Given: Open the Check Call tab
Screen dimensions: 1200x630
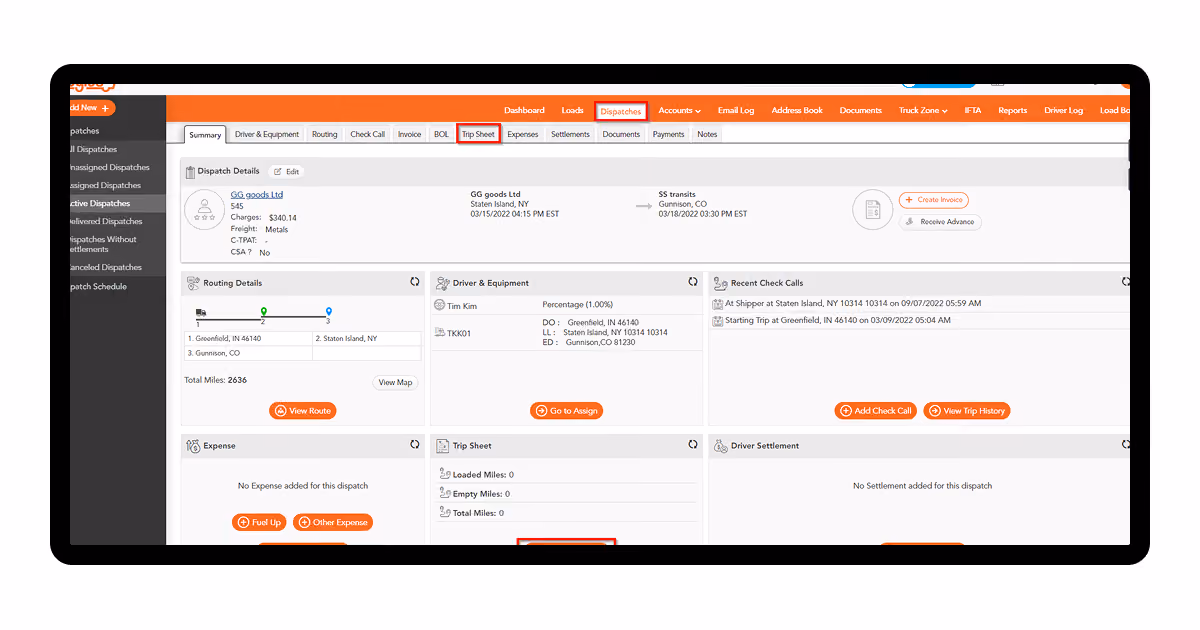Looking at the screenshot, I should [x=367, y=134].
